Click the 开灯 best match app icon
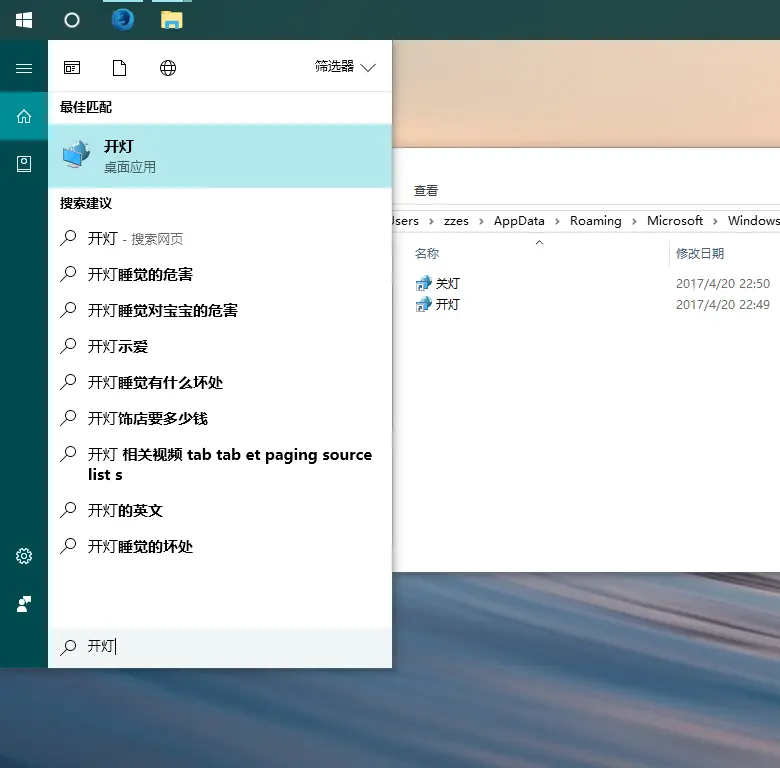 click(76, 154)
